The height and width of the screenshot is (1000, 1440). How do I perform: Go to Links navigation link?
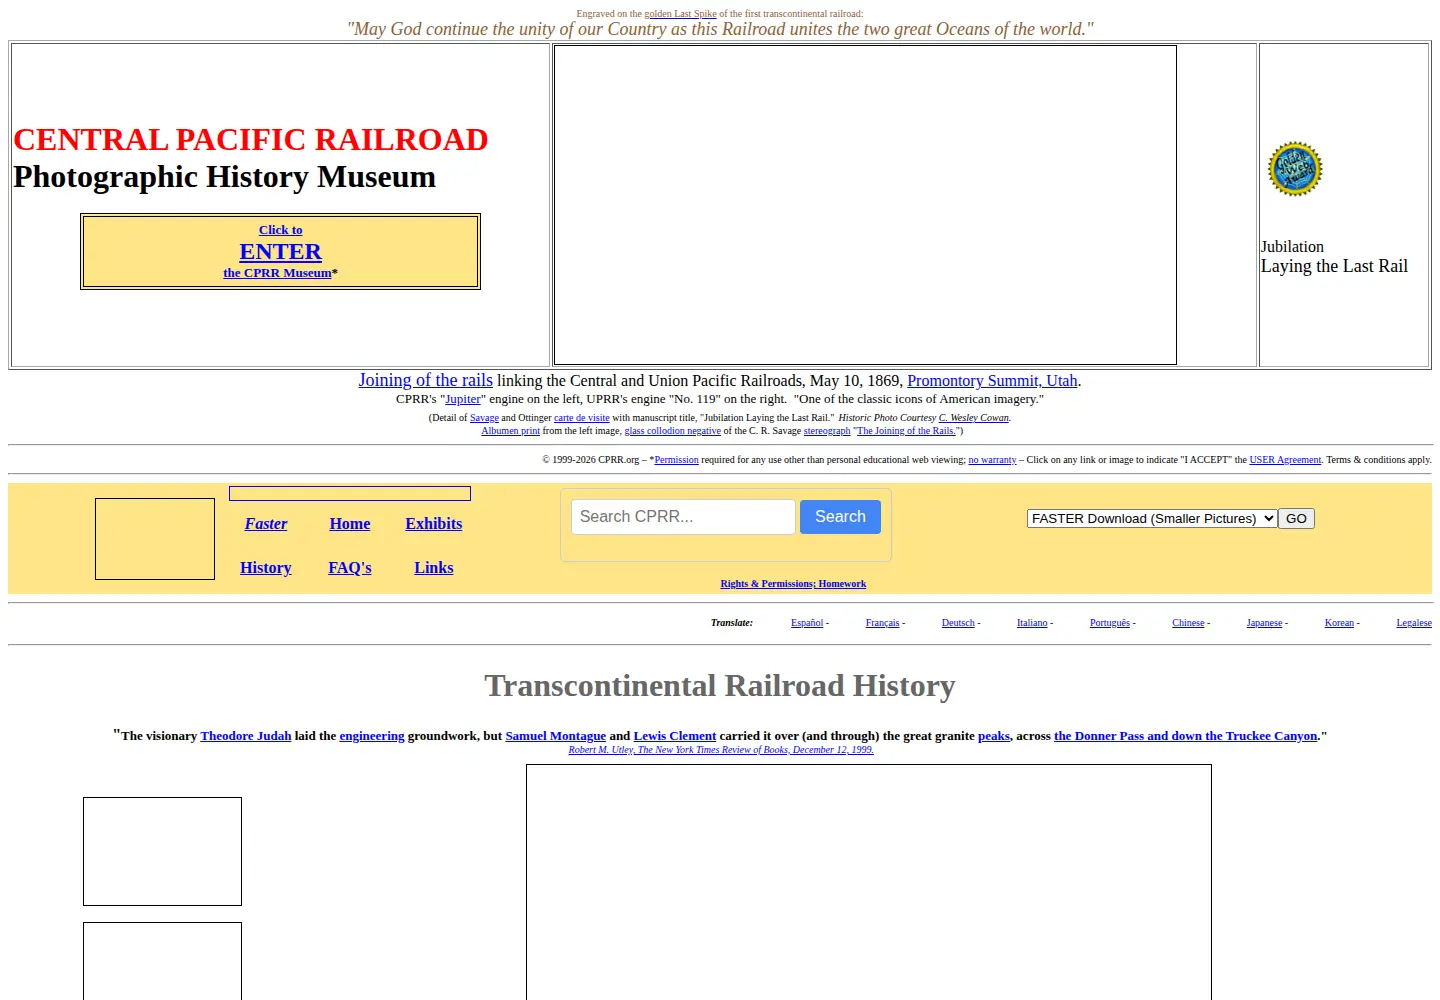(x=434, y=568)
